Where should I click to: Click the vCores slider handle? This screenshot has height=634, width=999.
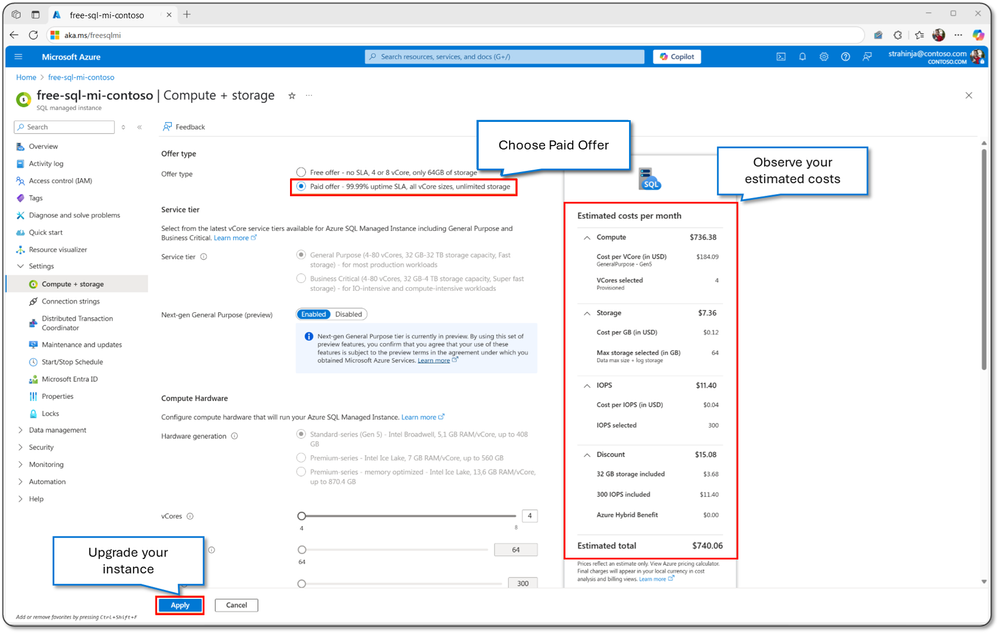[302, 516]
